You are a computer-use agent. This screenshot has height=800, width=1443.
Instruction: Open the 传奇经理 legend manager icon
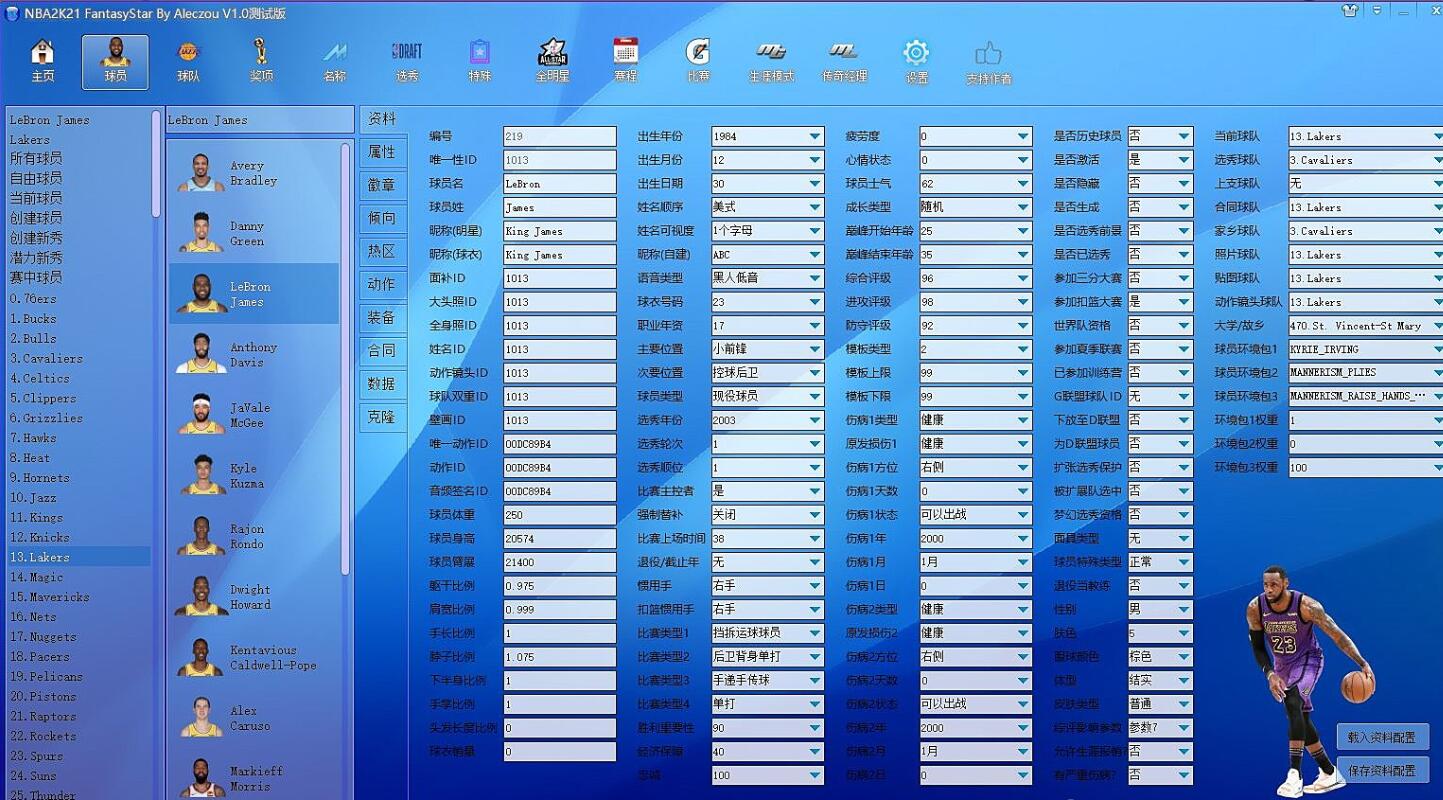click(x=844, y=61)
